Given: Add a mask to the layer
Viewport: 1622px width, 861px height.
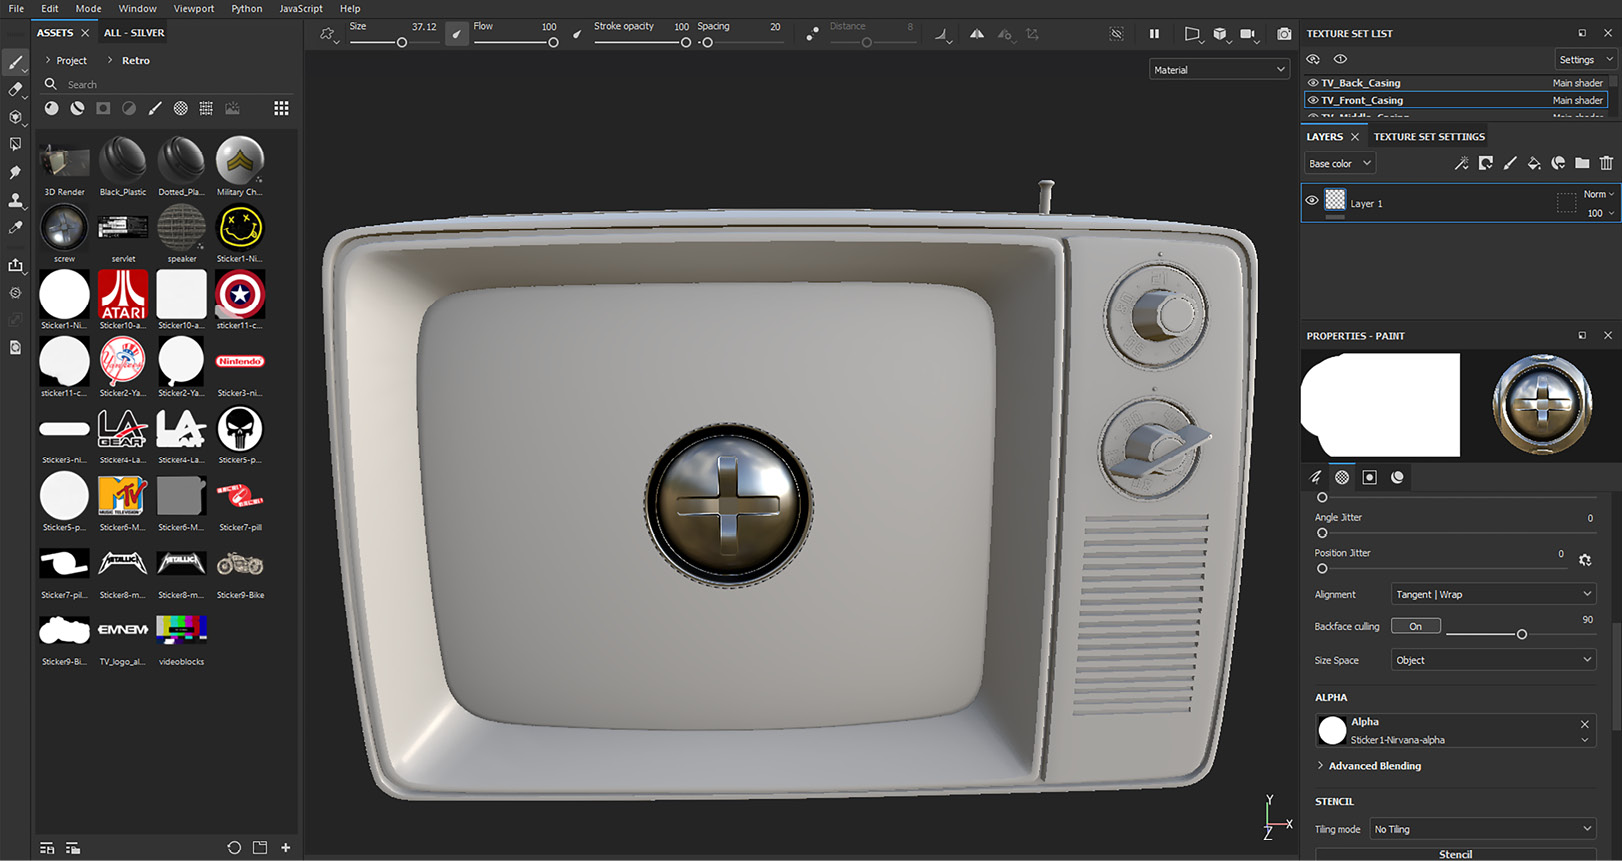Looking at the screenshot, I should (x=1486, y=163).
